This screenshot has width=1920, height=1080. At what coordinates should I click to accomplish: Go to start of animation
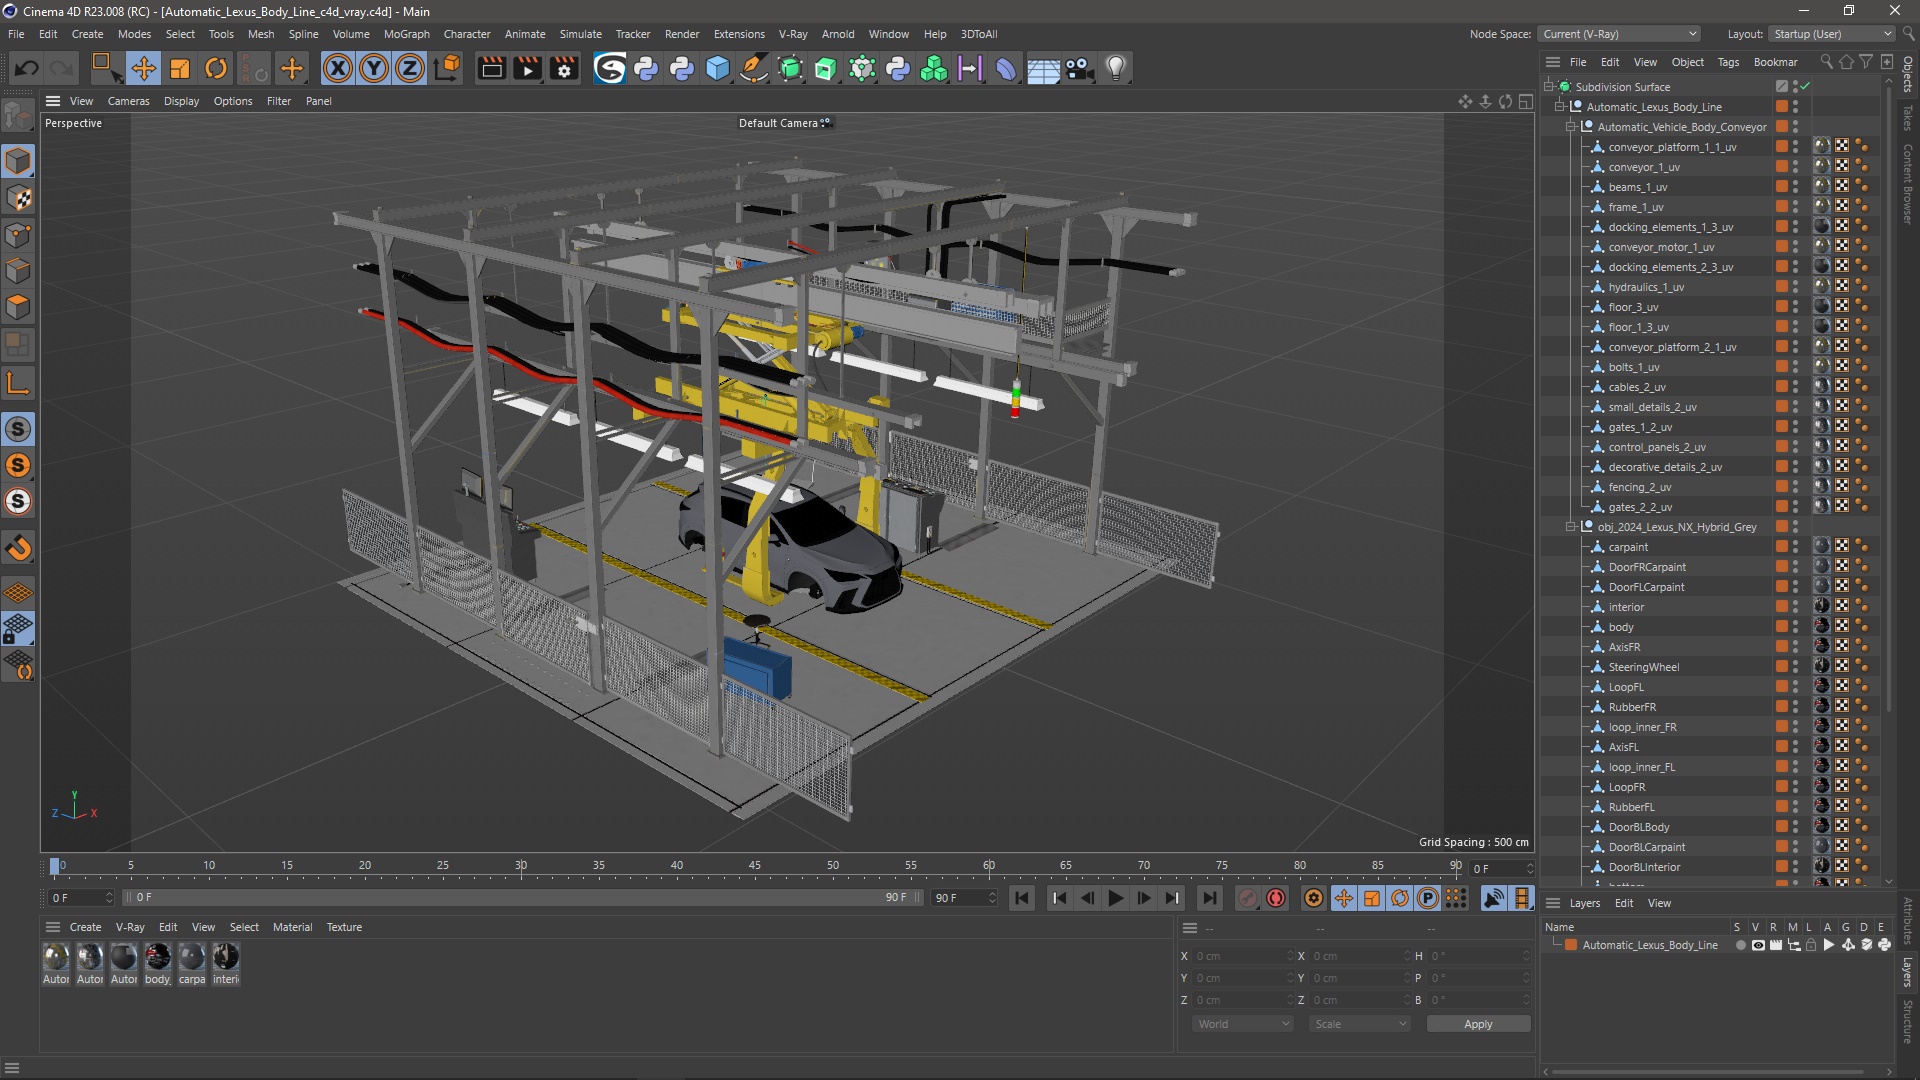coord(1022,898)
